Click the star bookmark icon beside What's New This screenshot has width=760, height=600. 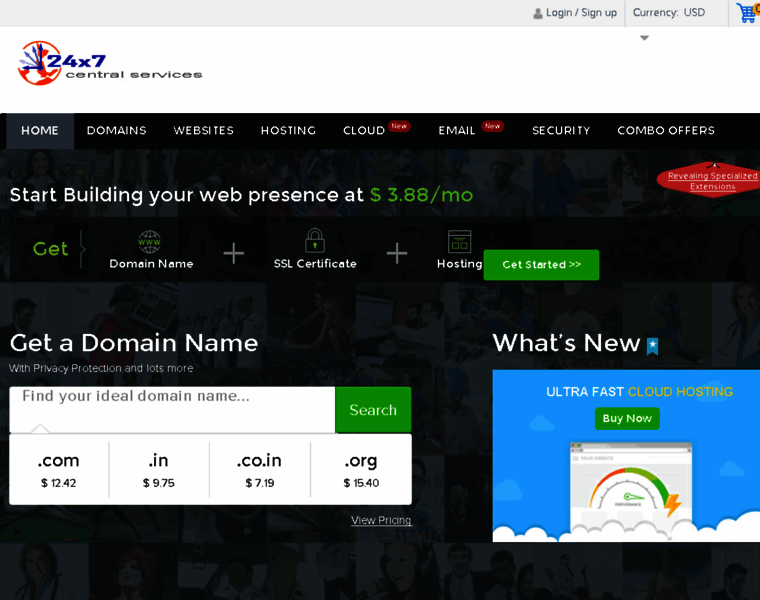(652, 346)
